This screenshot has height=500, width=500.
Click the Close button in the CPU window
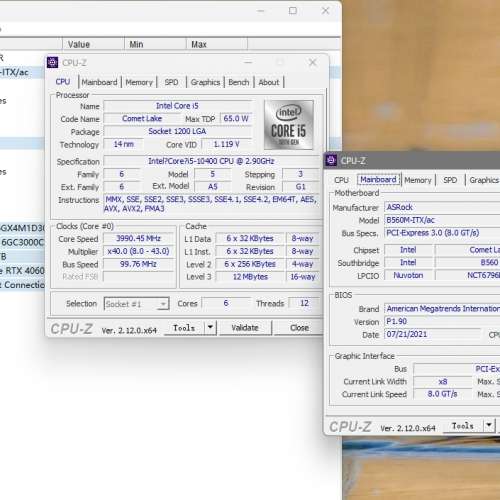coord(299,328)
